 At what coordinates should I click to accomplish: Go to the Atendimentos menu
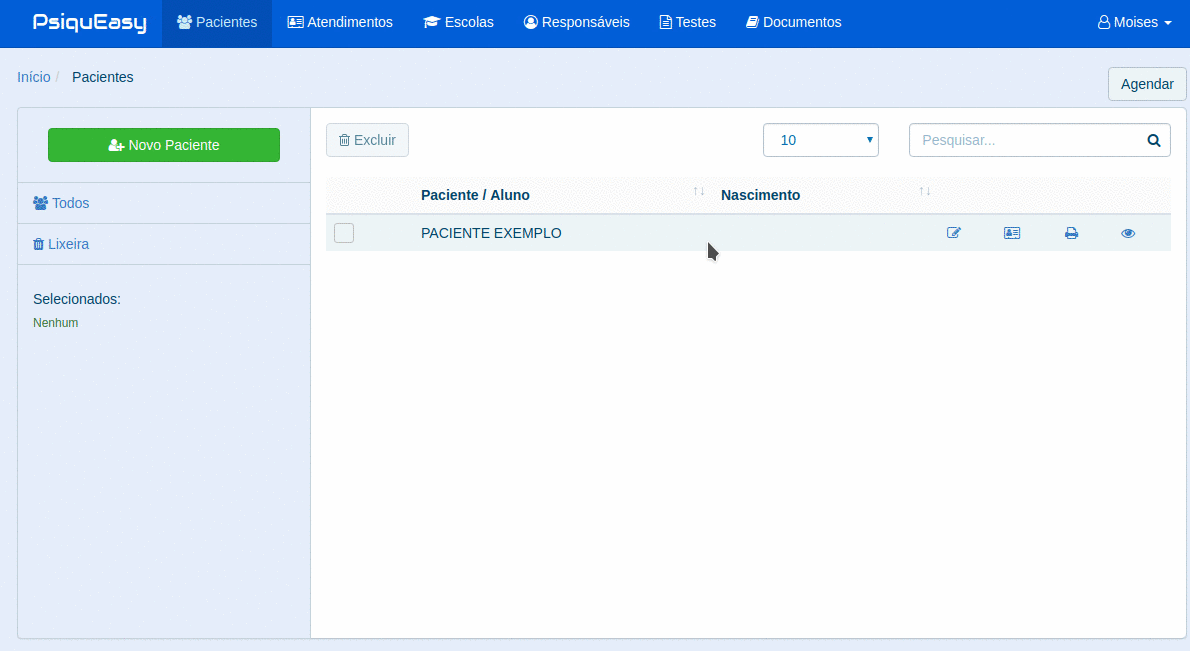(340, 23)
